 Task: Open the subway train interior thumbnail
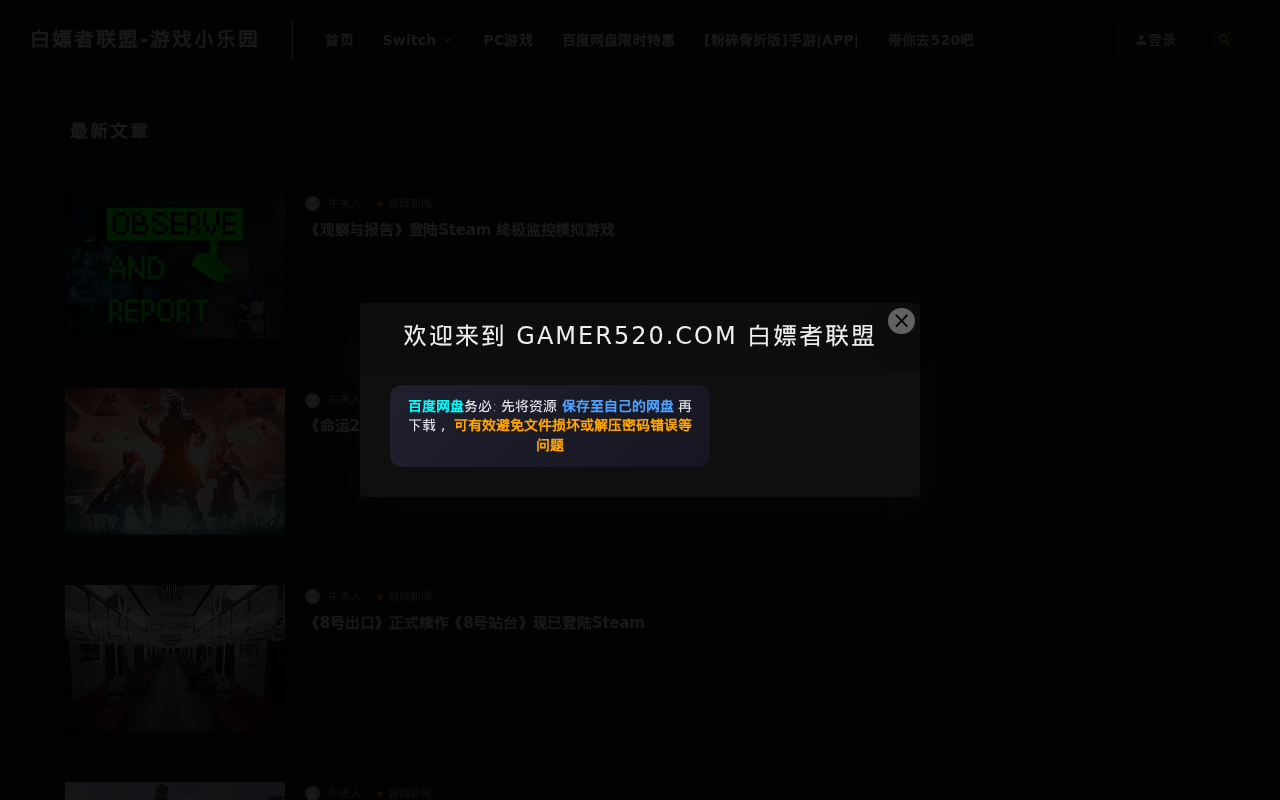175,658
